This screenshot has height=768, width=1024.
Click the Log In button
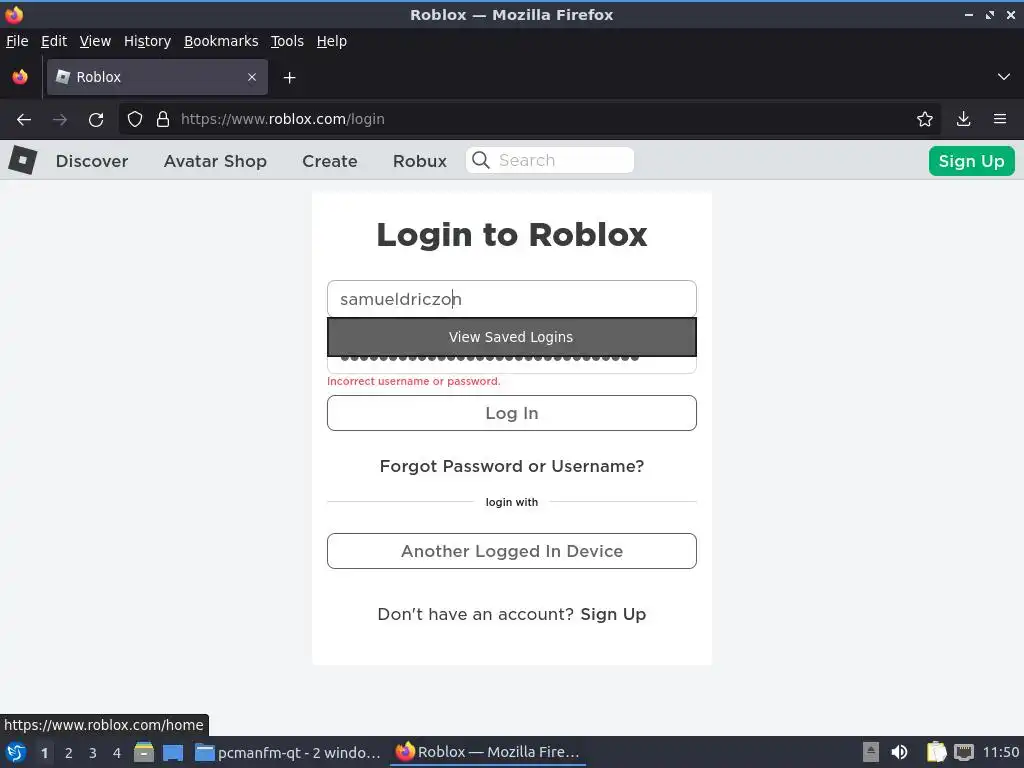(x=512, y=413)
